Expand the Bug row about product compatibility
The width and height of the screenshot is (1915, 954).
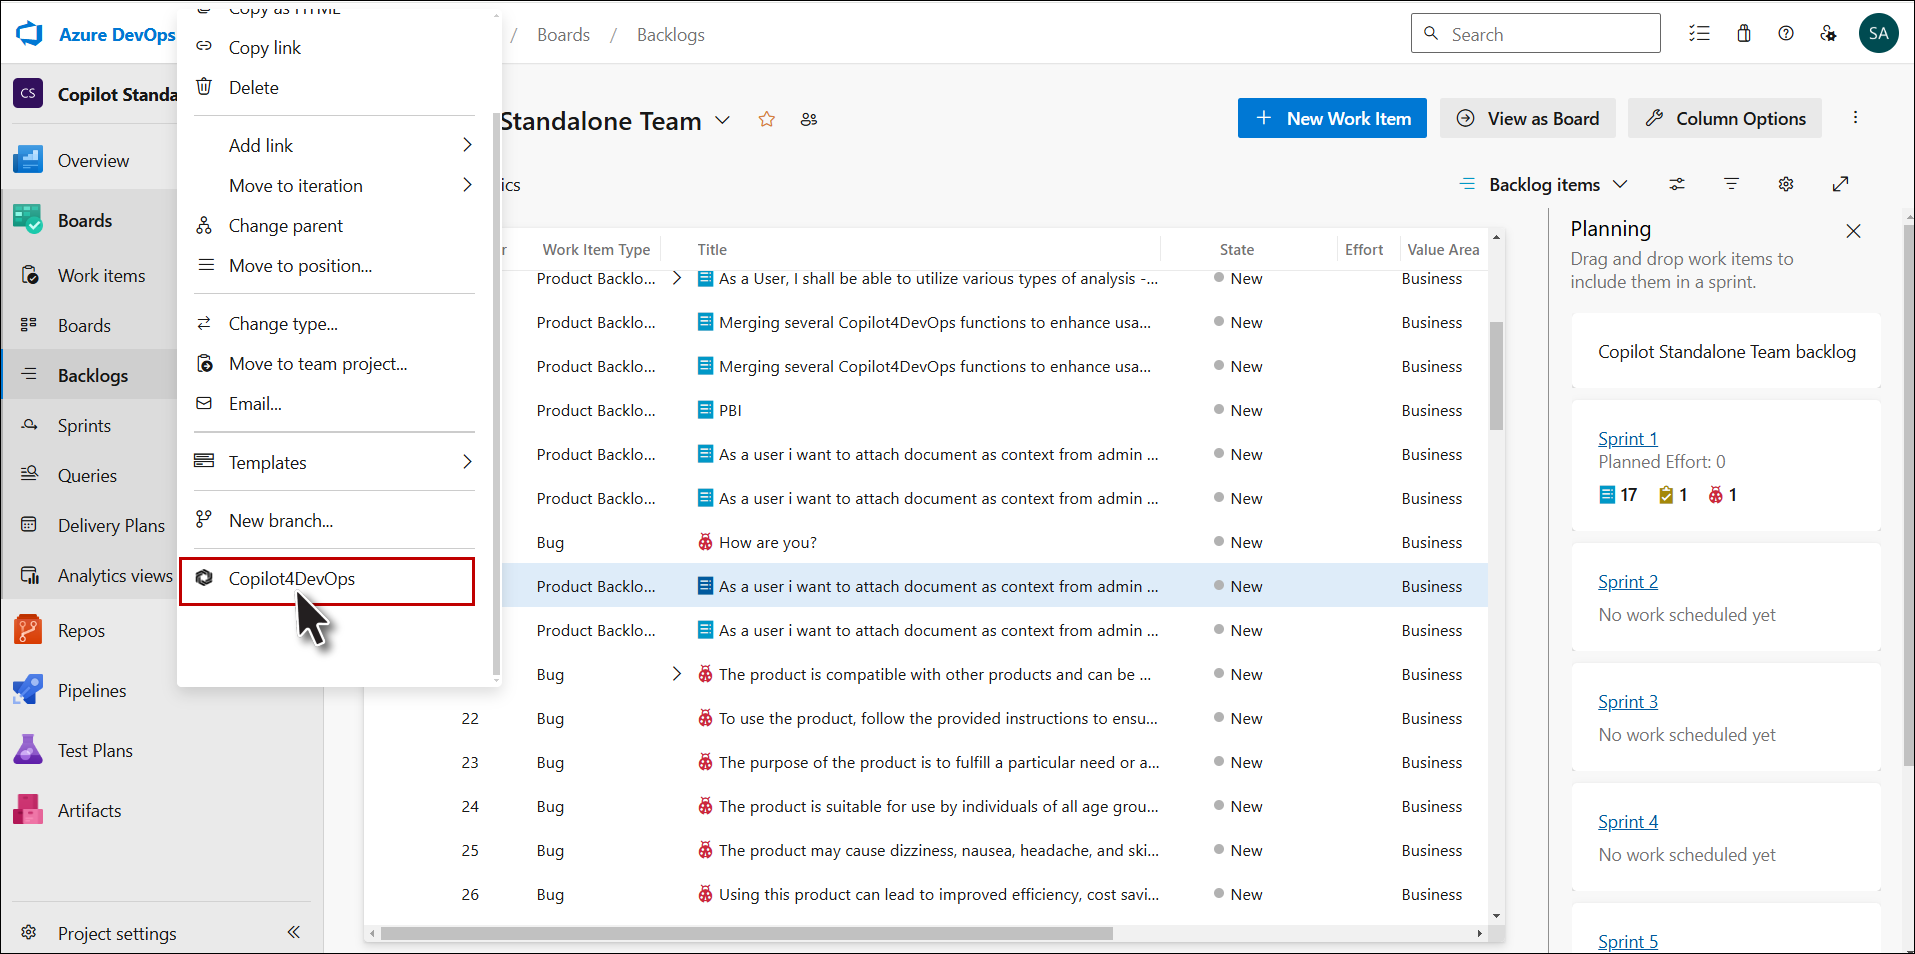(x=677, y=674)
